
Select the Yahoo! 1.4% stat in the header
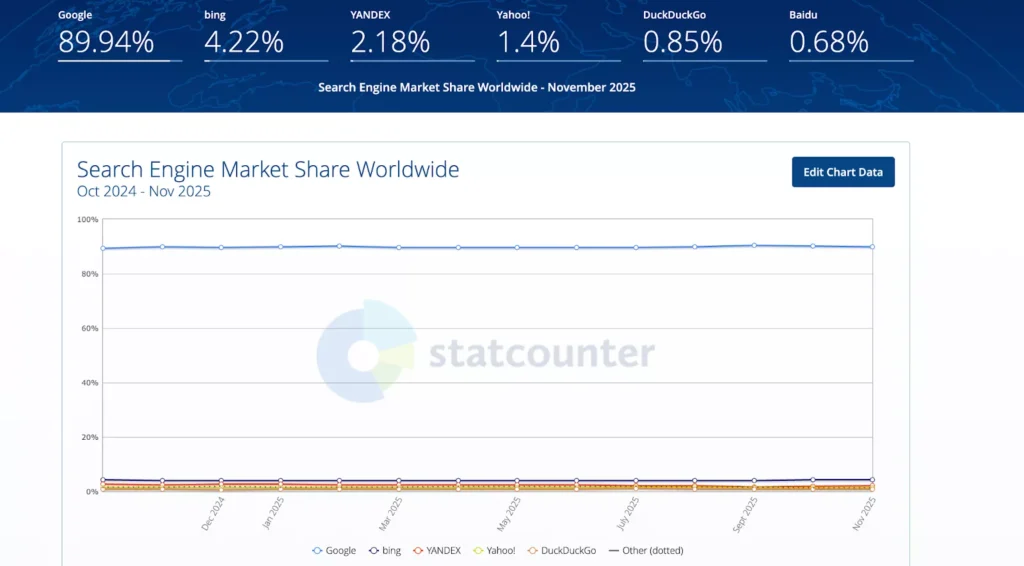click(x=558, y=35)
